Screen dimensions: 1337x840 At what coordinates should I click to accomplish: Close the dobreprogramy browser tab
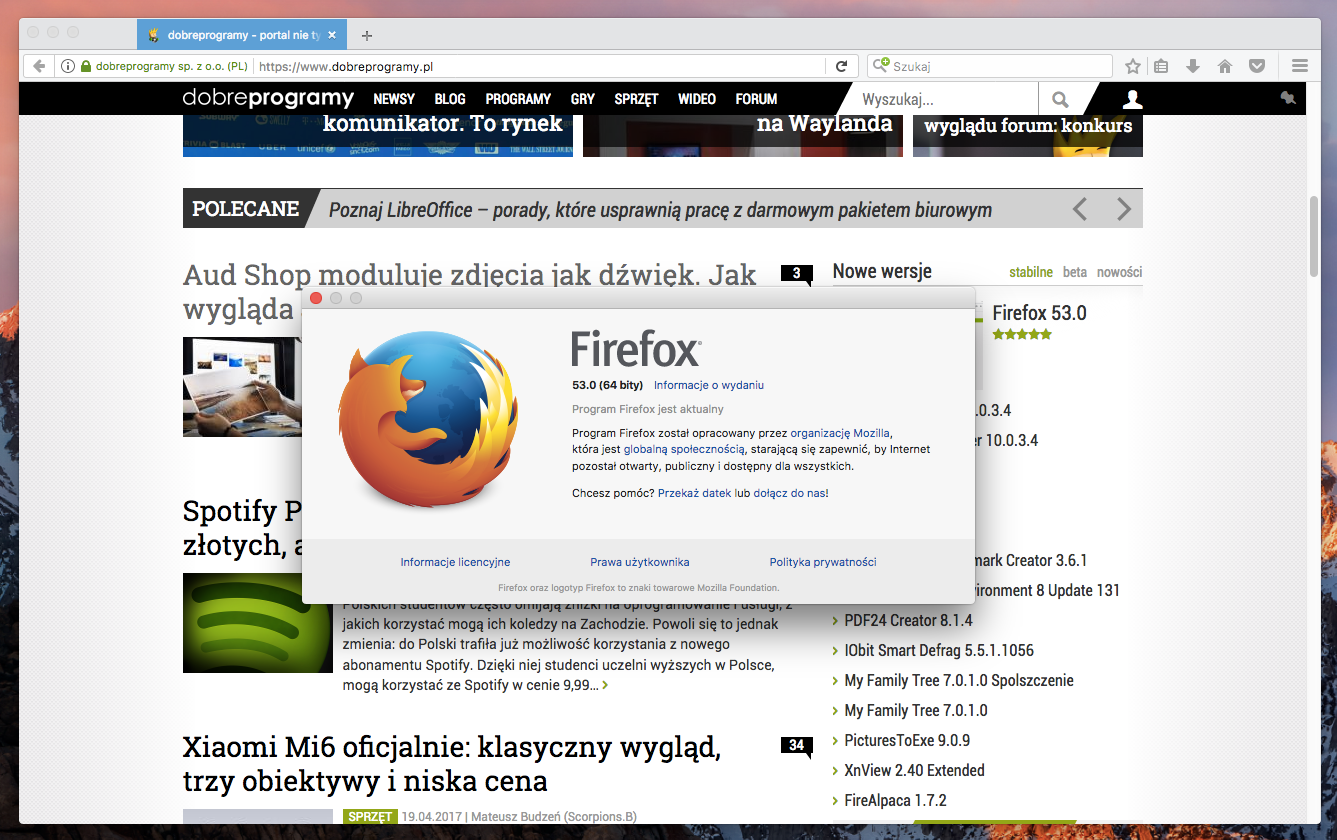pyautogui.click(x=332, y=35)
